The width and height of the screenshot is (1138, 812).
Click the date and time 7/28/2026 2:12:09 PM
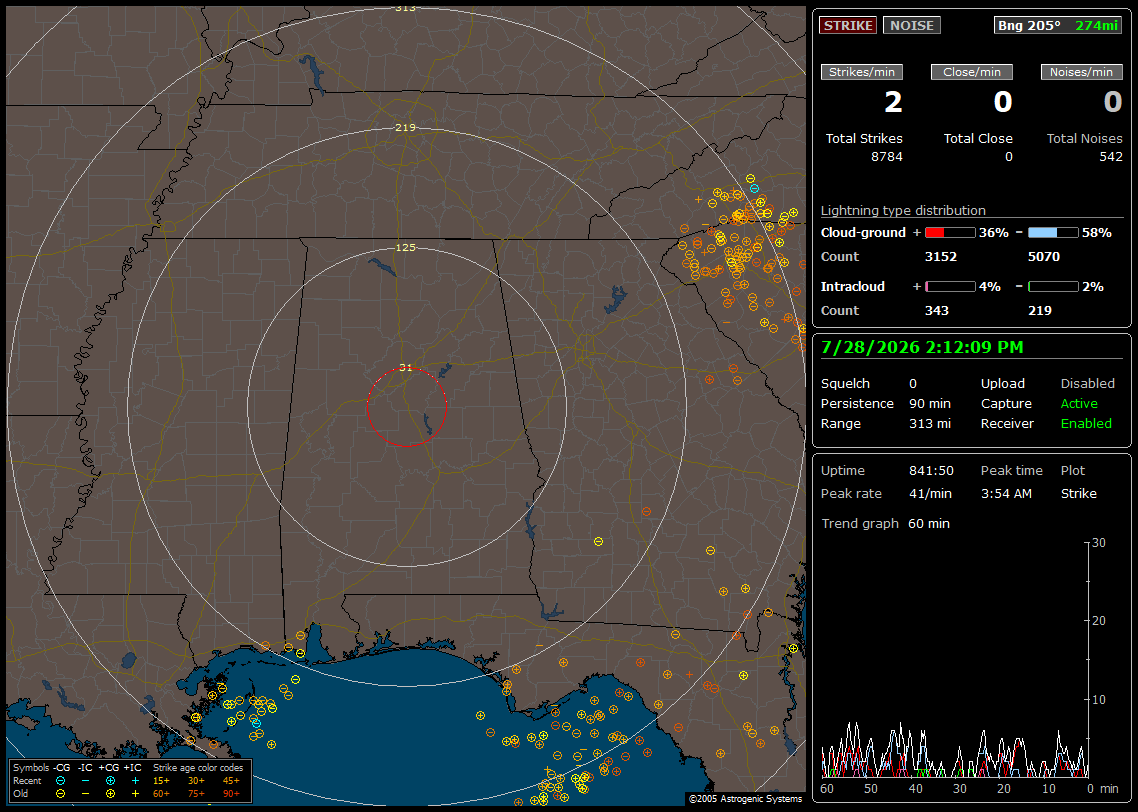[x=922, y=347]
